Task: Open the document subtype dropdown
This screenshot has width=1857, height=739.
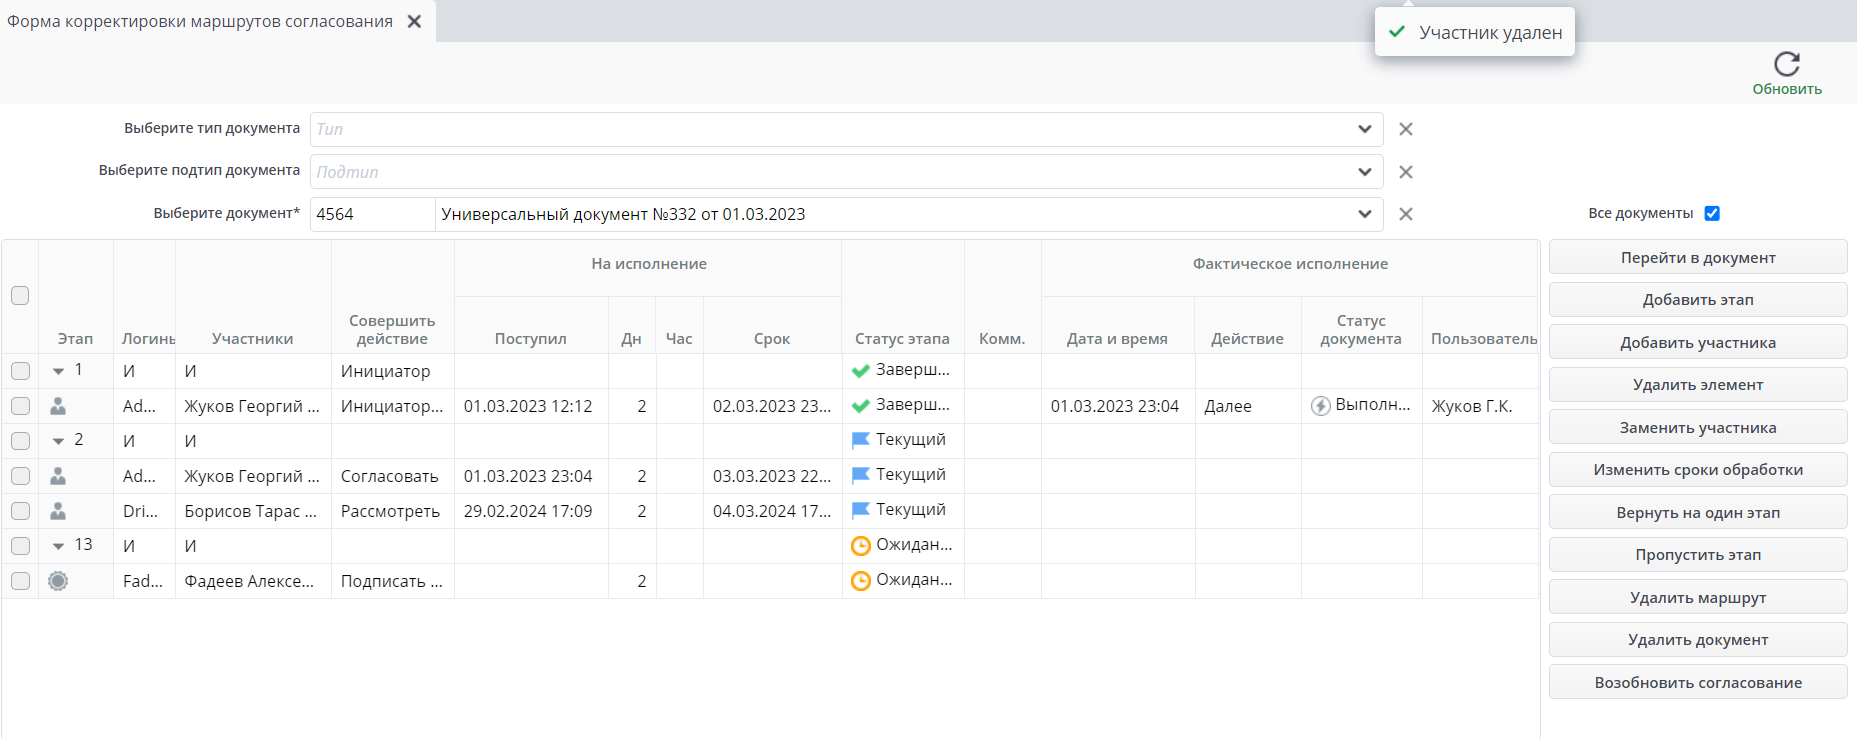Action: click(x=1364, y=172)
